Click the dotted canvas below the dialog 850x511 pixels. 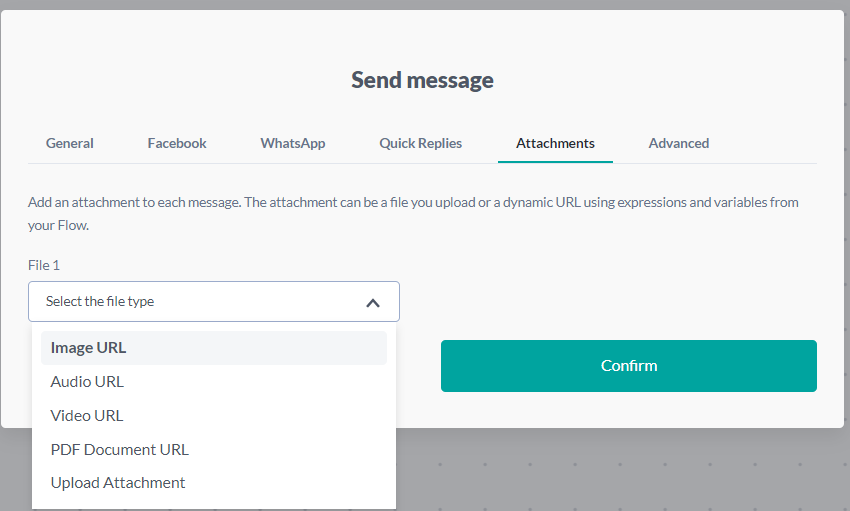pos(620,470)
